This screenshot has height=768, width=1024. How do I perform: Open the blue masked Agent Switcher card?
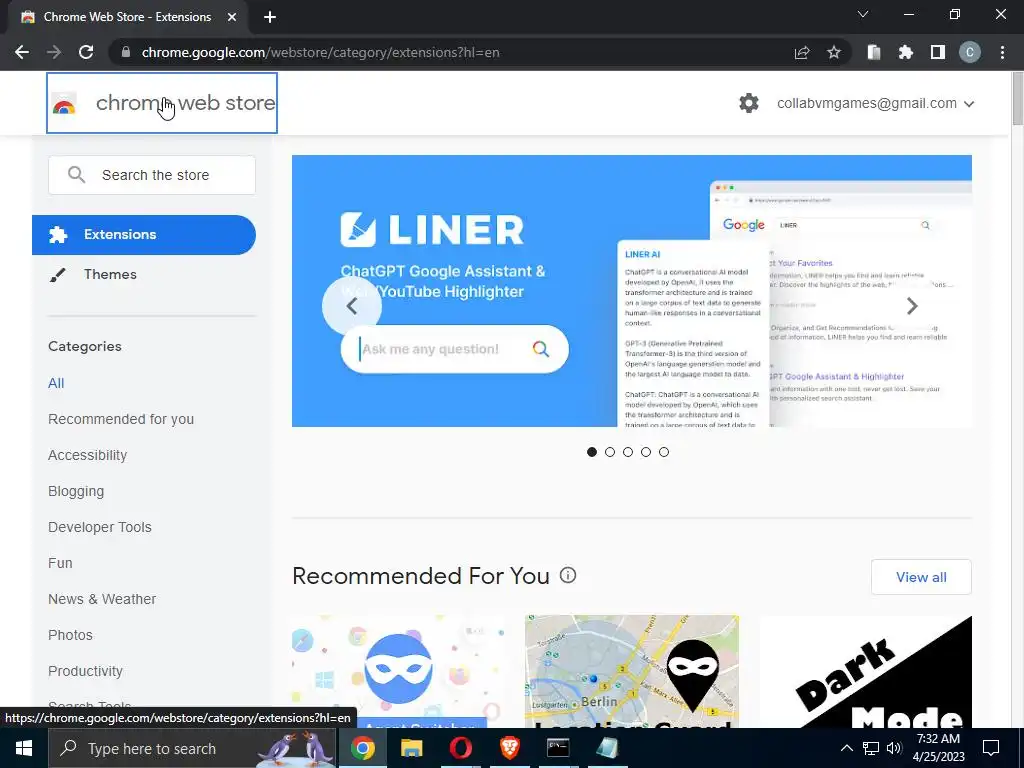(x=398, y=671)
